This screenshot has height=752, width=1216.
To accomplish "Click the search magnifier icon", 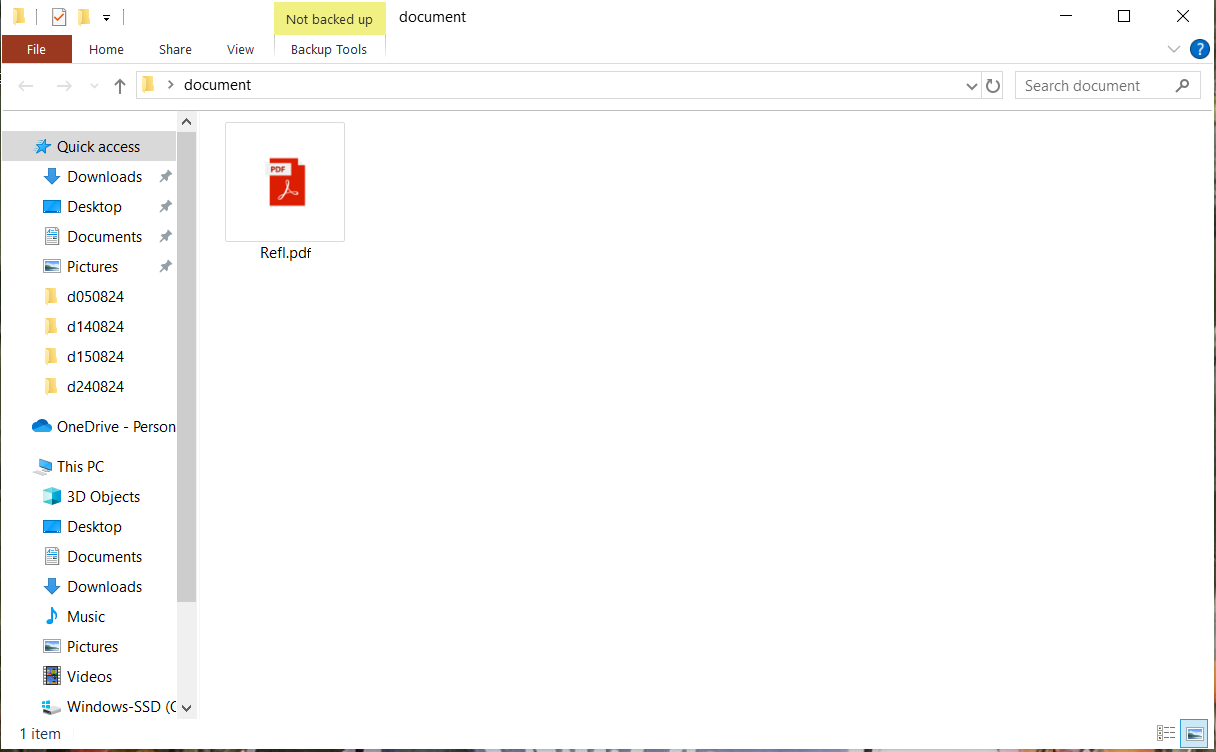I will (1183, 85).
